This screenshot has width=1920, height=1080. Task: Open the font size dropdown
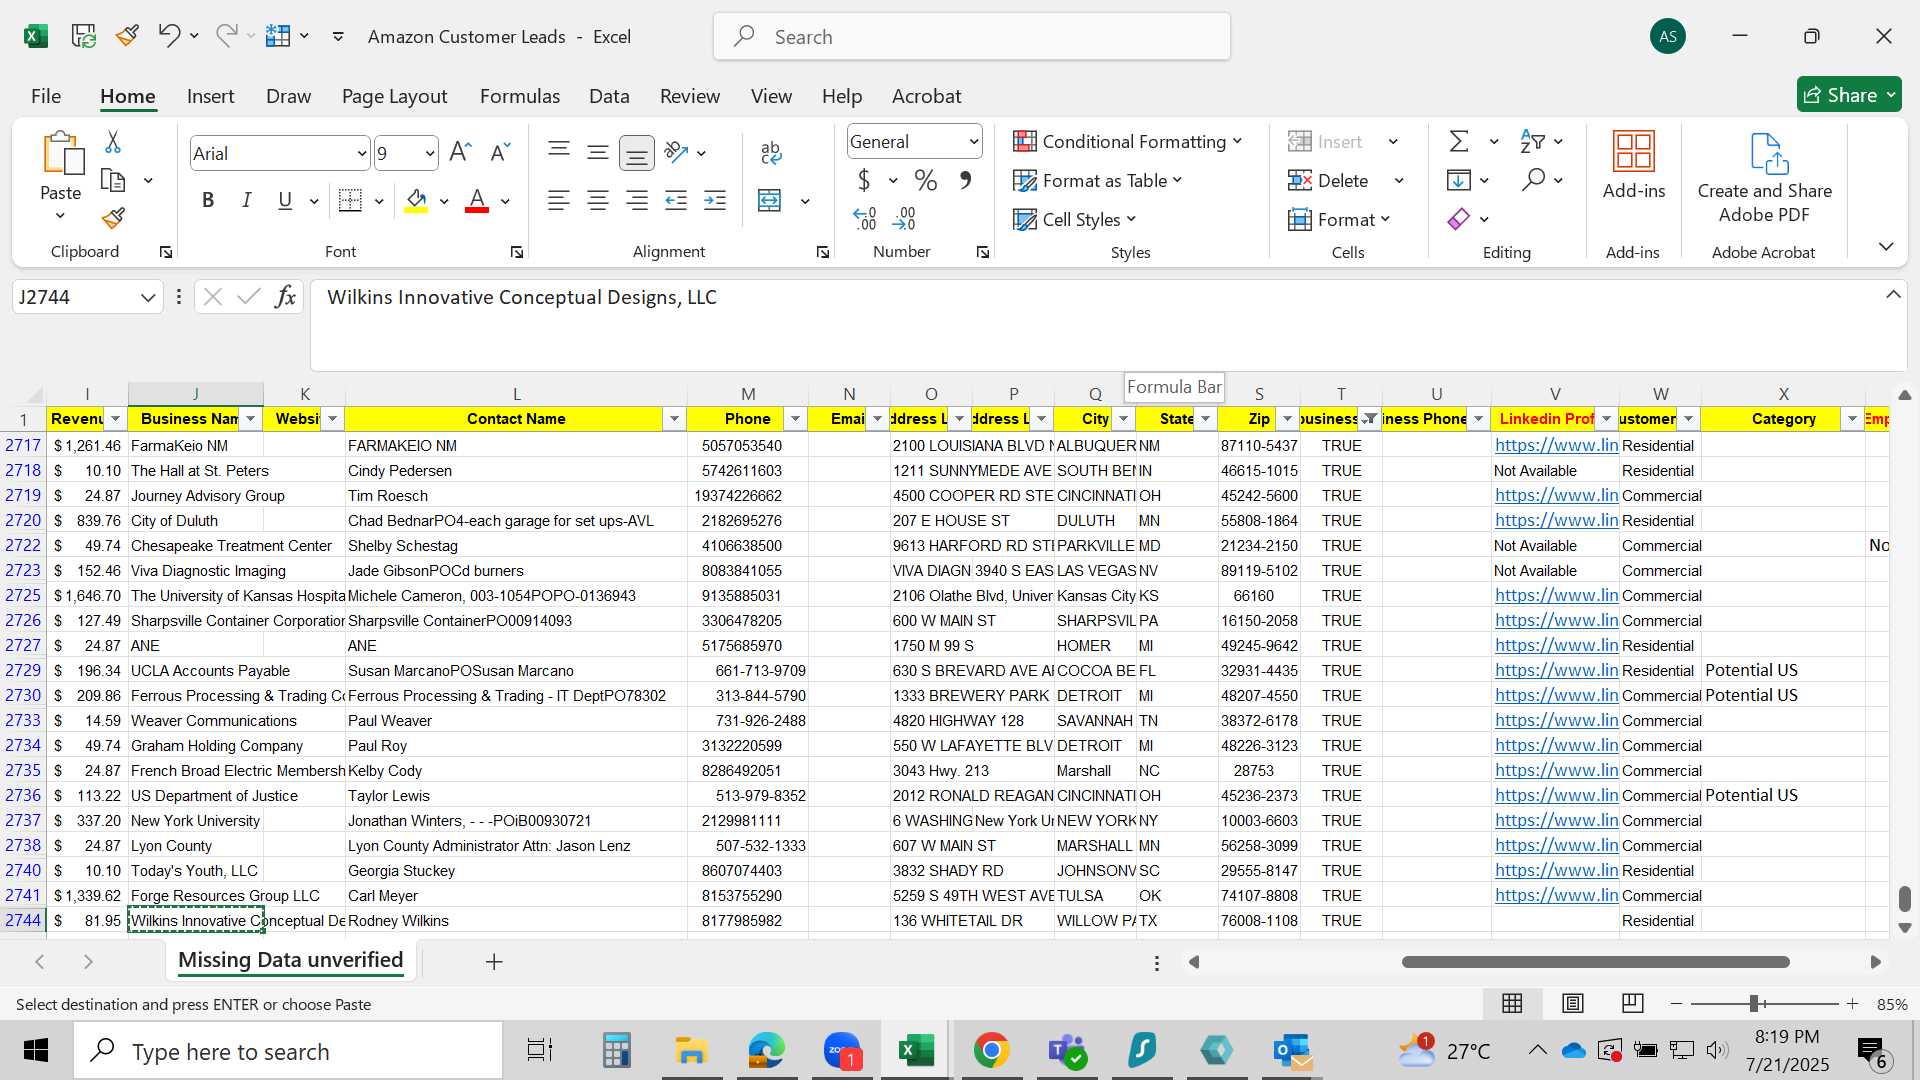point(430,154)
